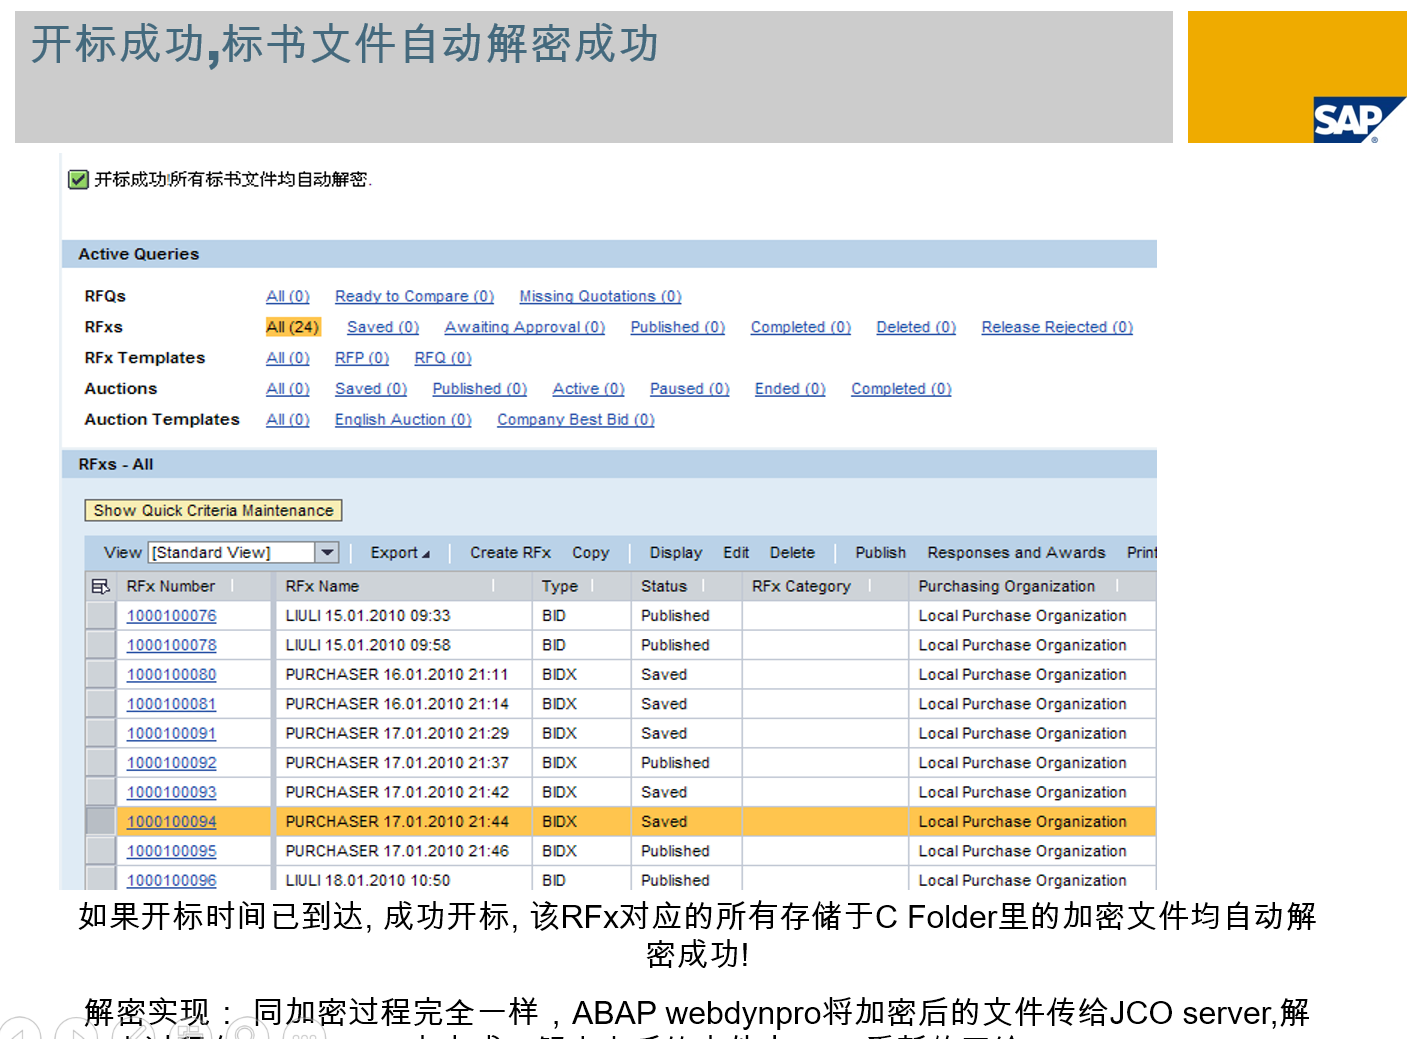Open the Standard View dropdown arrow

[x=327, y=552]
